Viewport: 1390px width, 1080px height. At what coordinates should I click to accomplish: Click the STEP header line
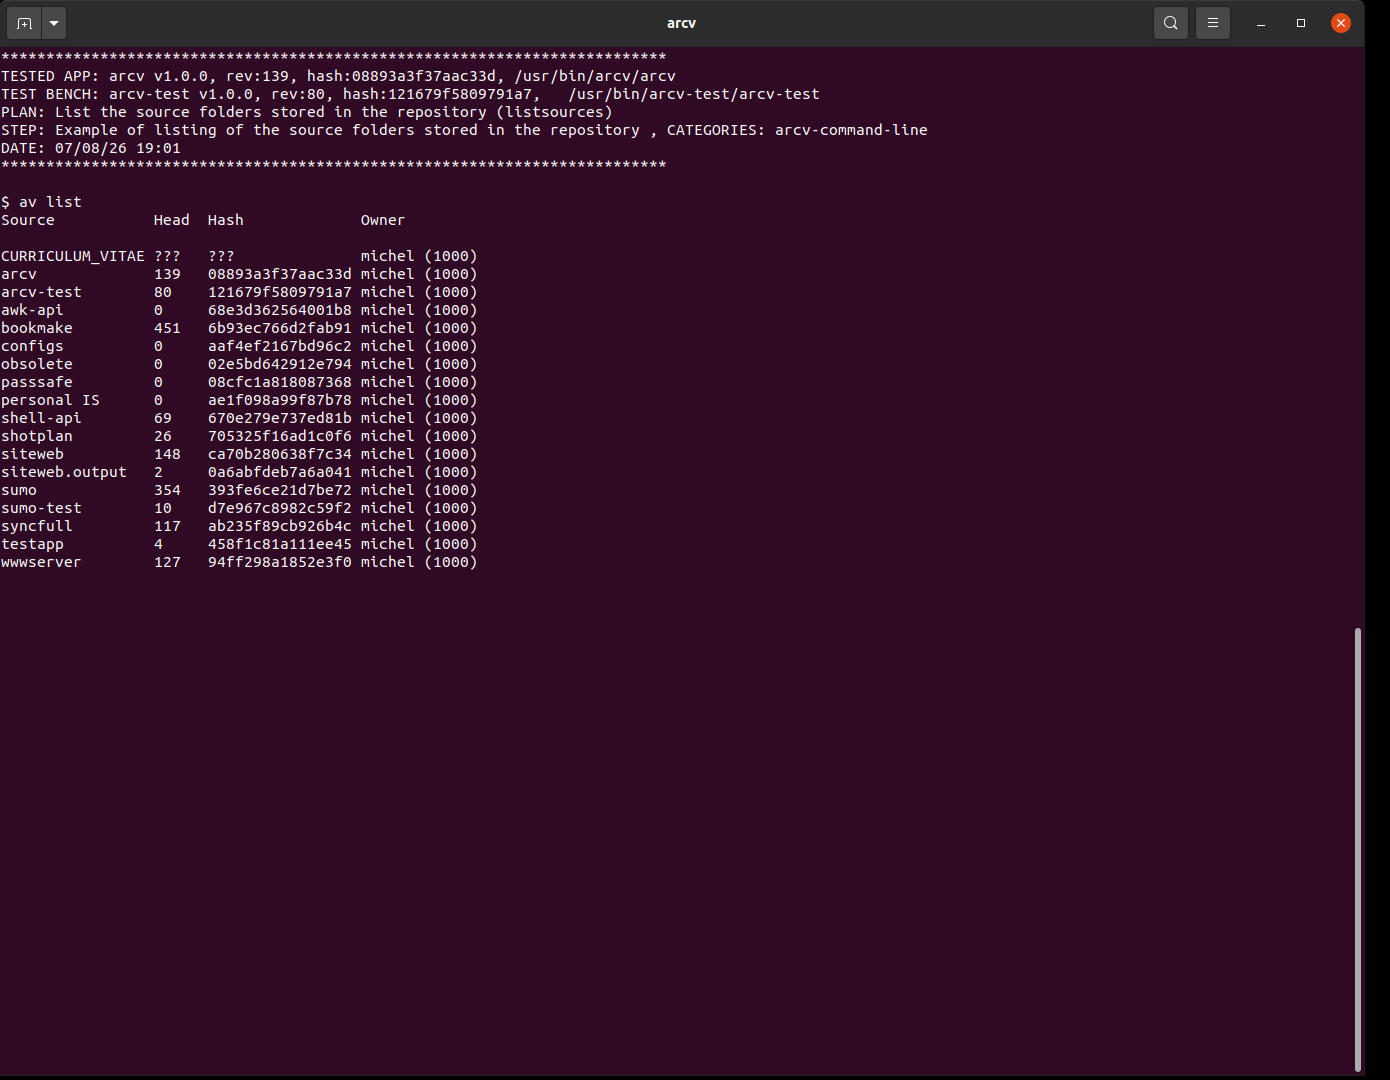pyautogui.click(x=464, y=130)
